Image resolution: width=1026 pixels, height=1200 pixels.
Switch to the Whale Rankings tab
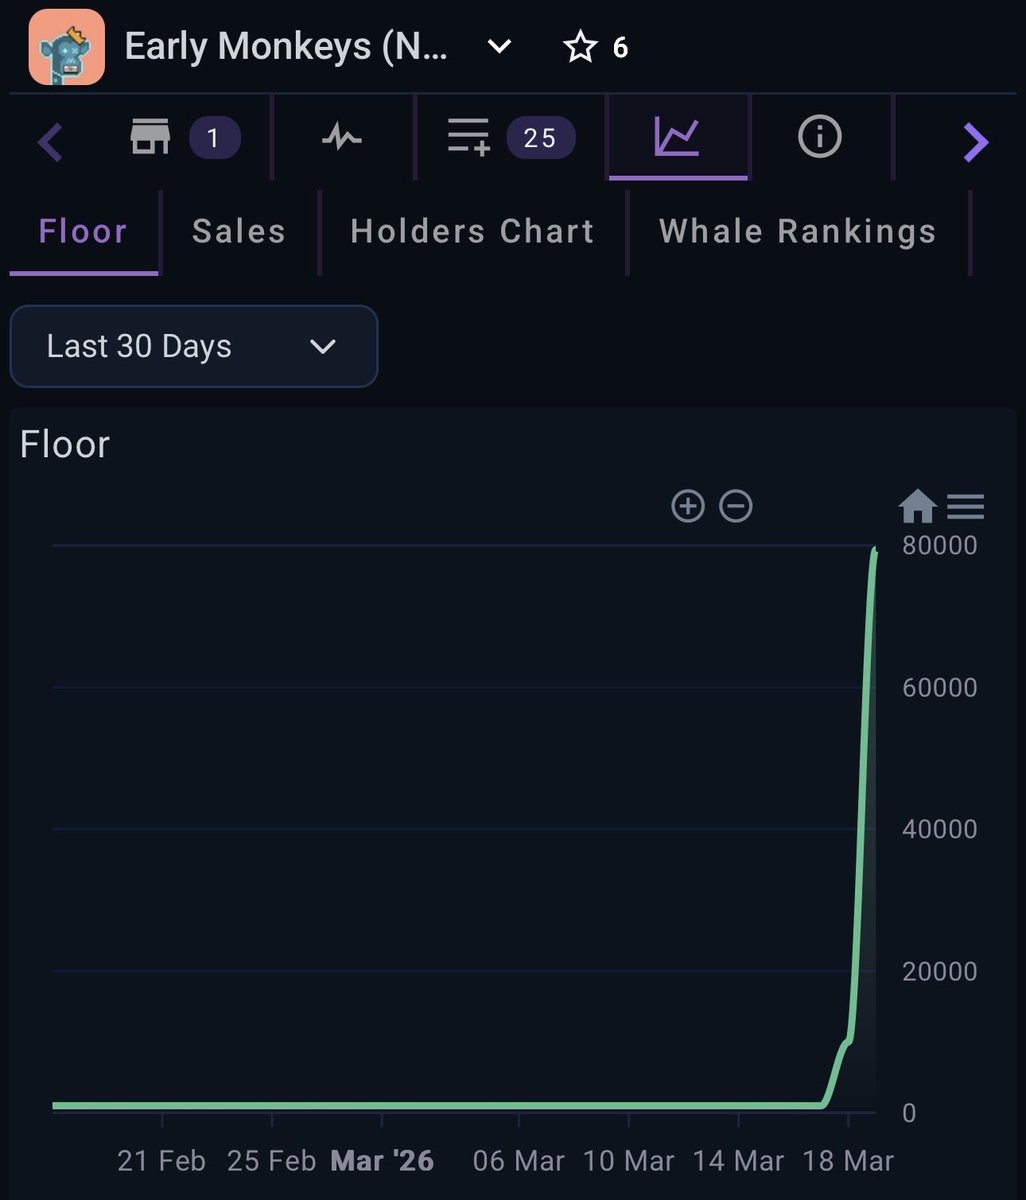pos(798,231)
